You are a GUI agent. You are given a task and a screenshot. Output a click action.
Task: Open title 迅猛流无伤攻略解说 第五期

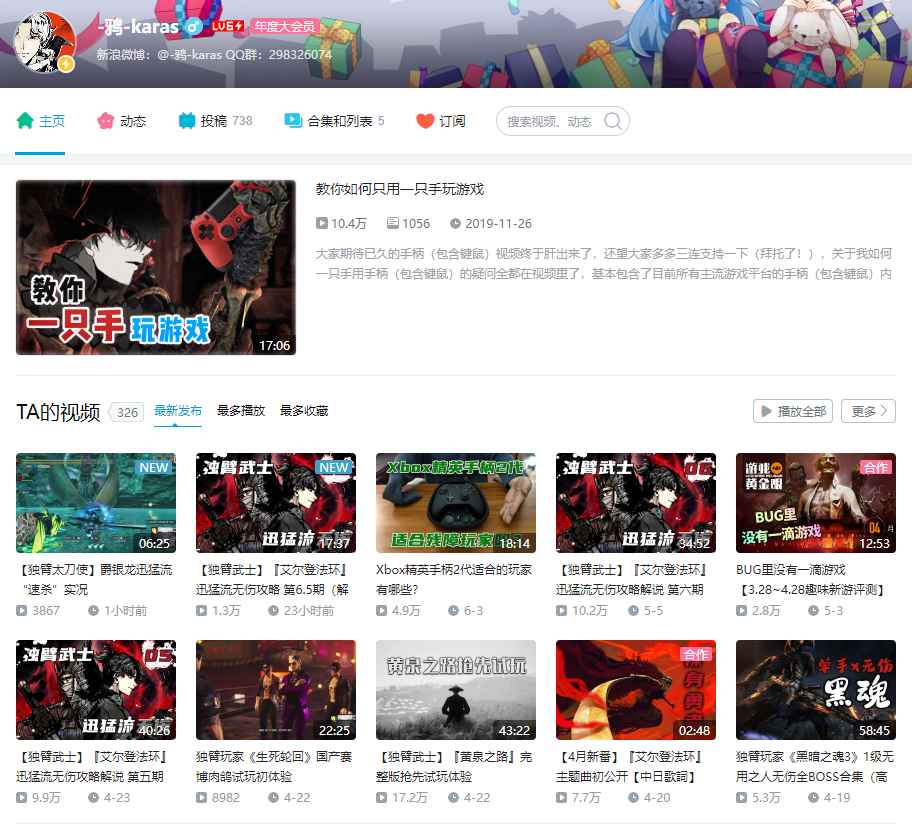[92, 767]
